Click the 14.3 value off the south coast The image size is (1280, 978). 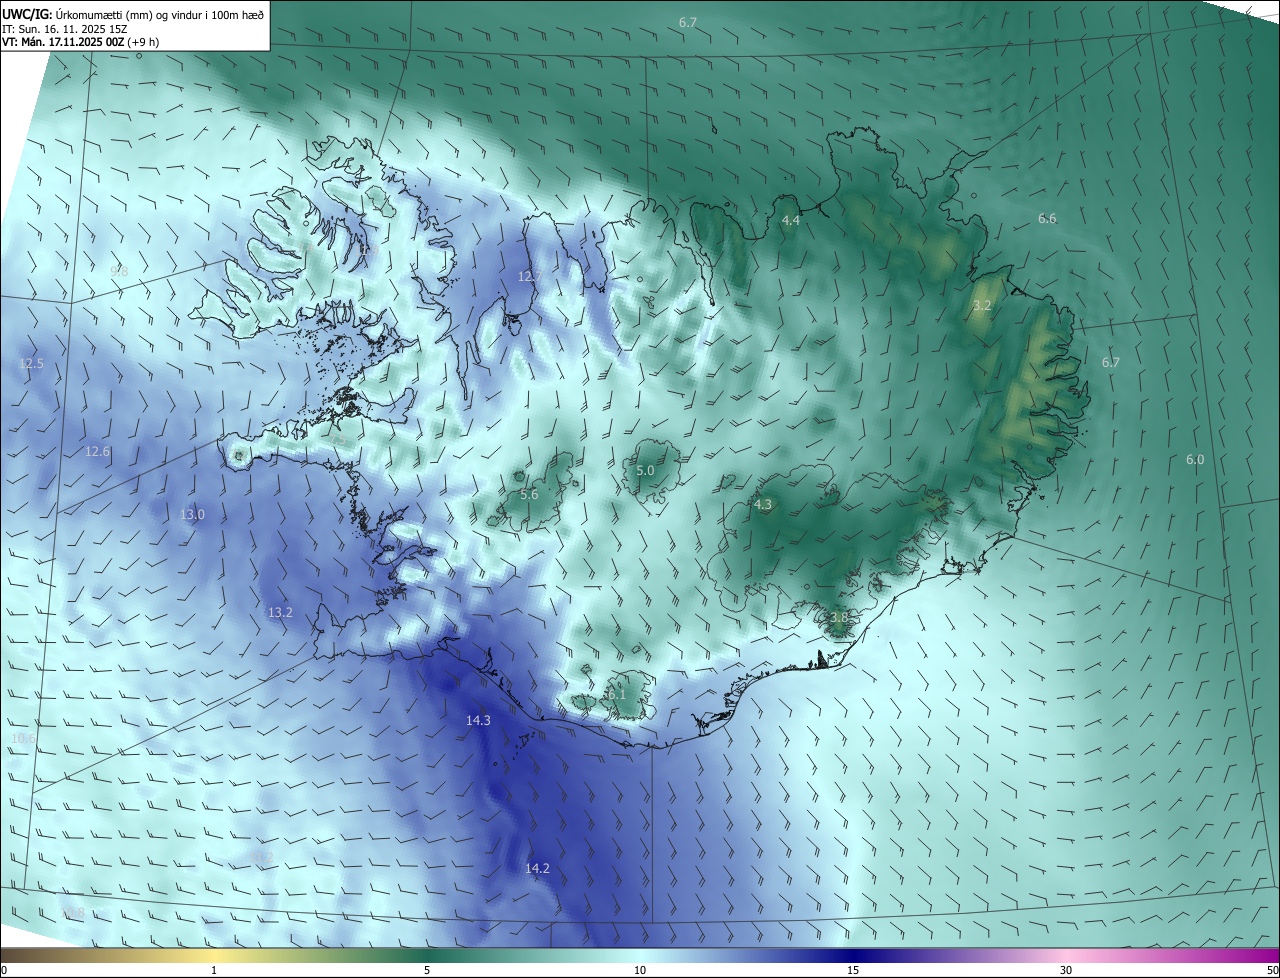[478, 720]
